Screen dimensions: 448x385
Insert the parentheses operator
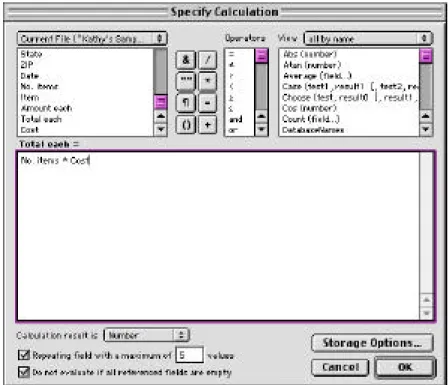186,125
